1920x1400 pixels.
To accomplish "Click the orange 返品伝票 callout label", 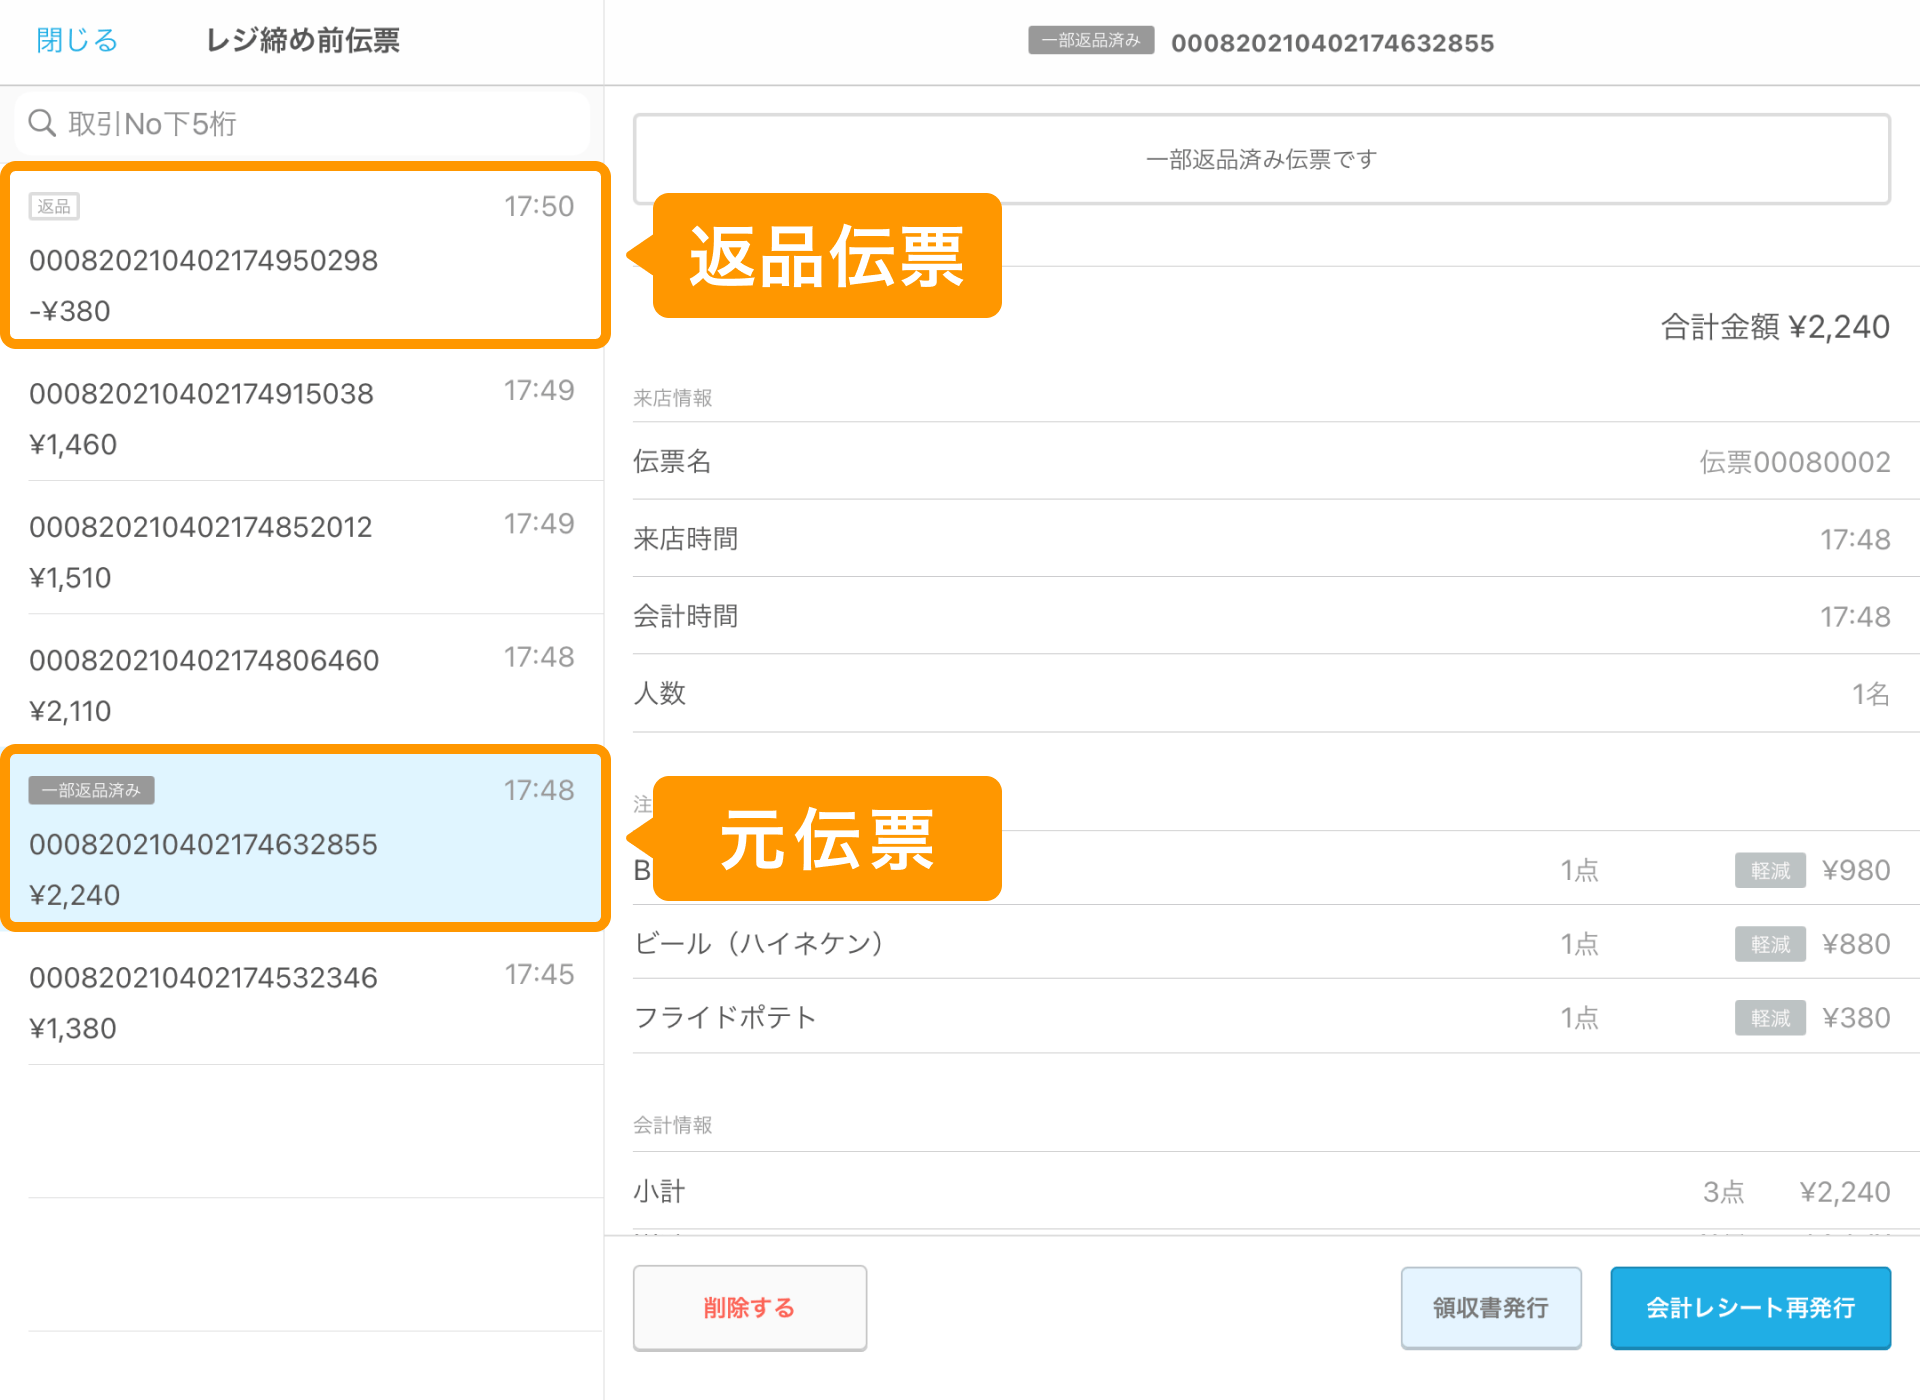I will point(826,256).
